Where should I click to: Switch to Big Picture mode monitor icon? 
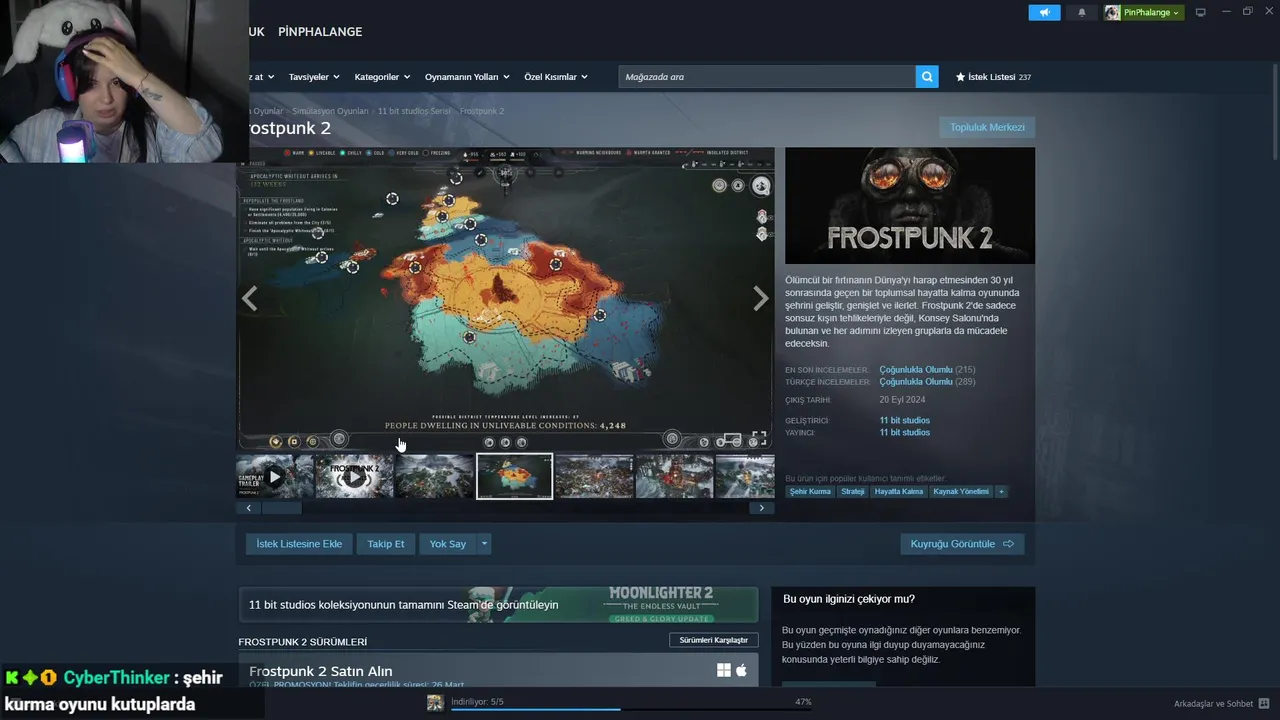(1201, 12)
